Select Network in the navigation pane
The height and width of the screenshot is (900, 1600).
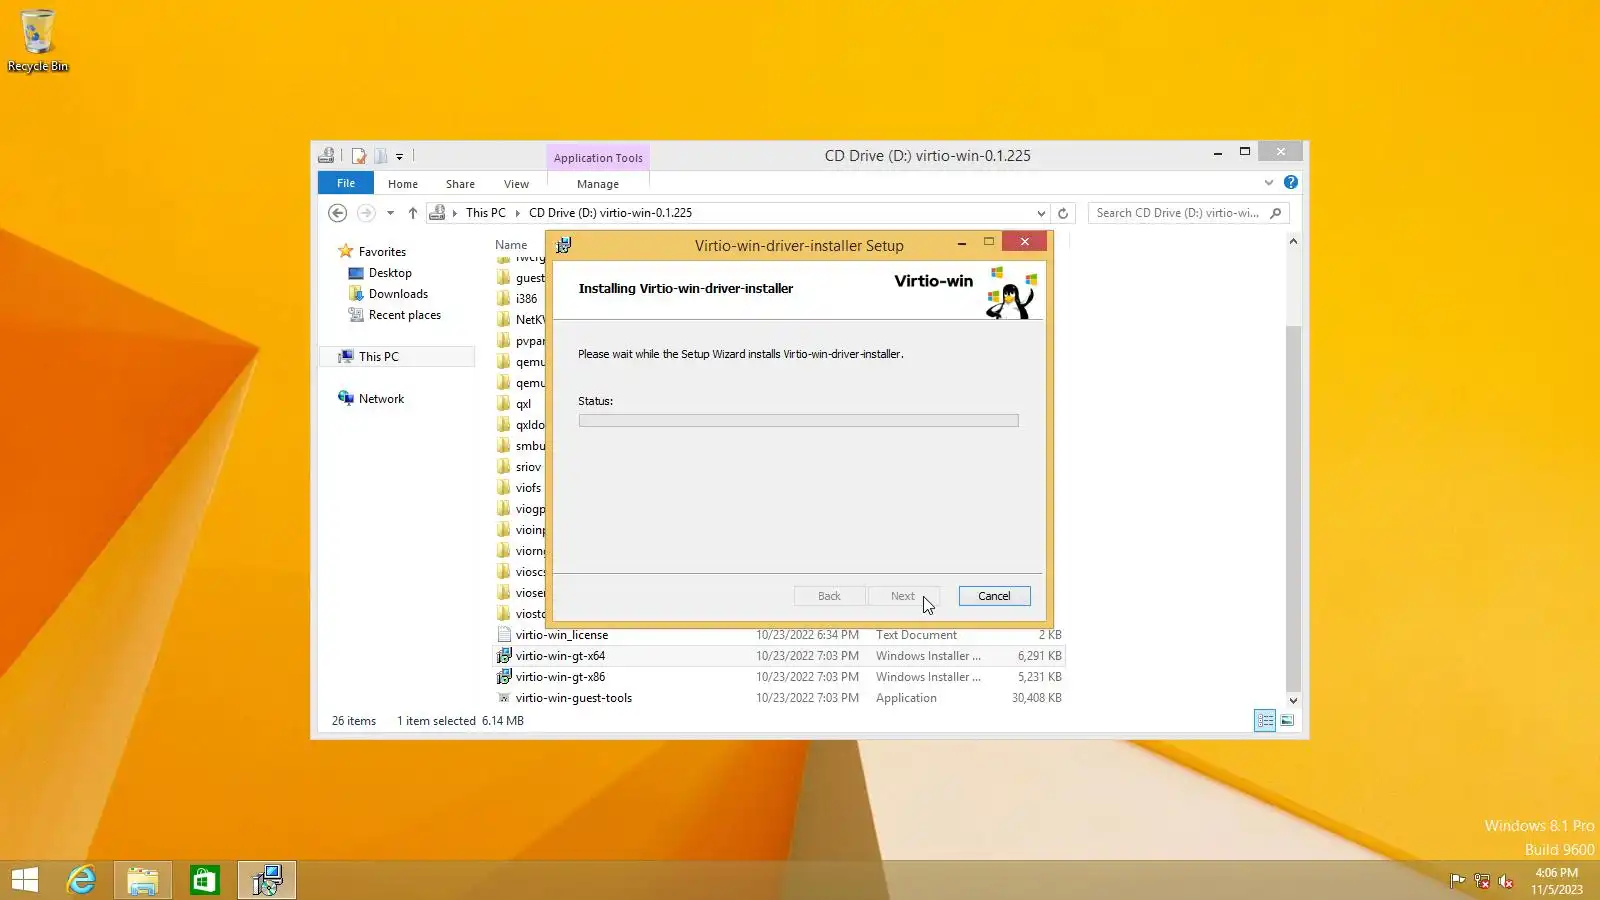(x=381, y=399)
